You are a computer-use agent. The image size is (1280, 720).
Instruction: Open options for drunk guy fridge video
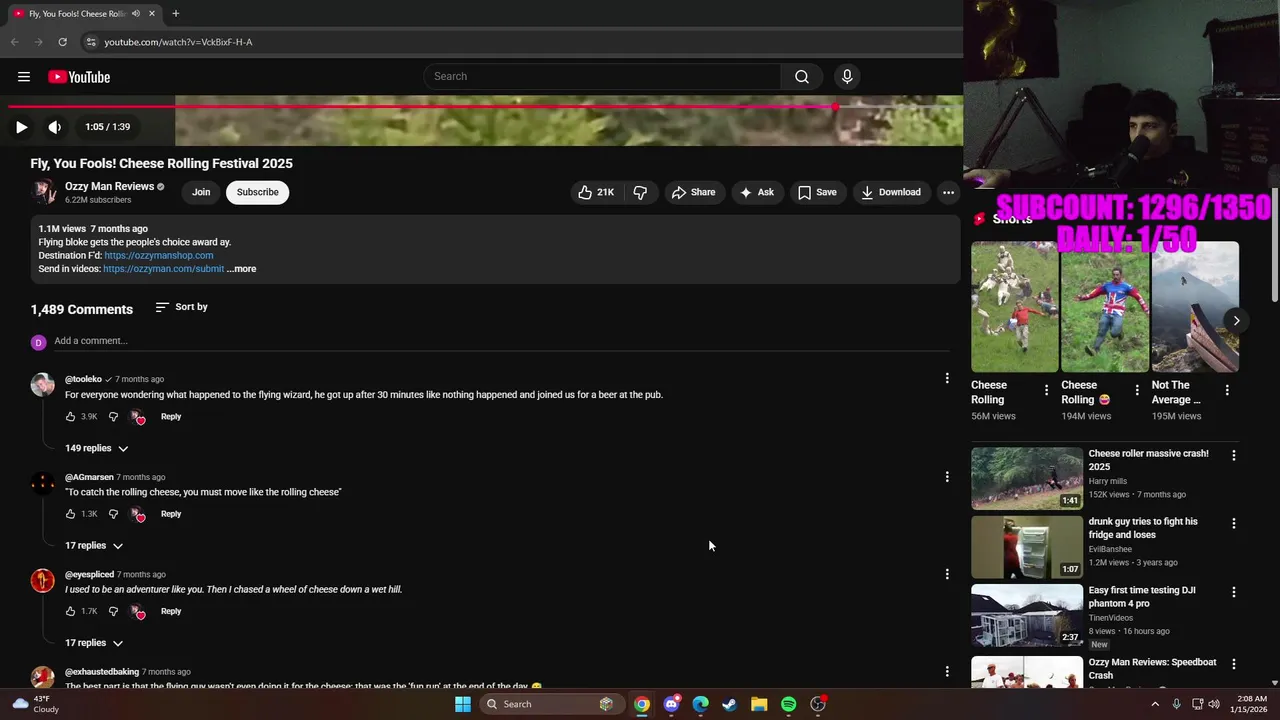[x=1233, y=523]
